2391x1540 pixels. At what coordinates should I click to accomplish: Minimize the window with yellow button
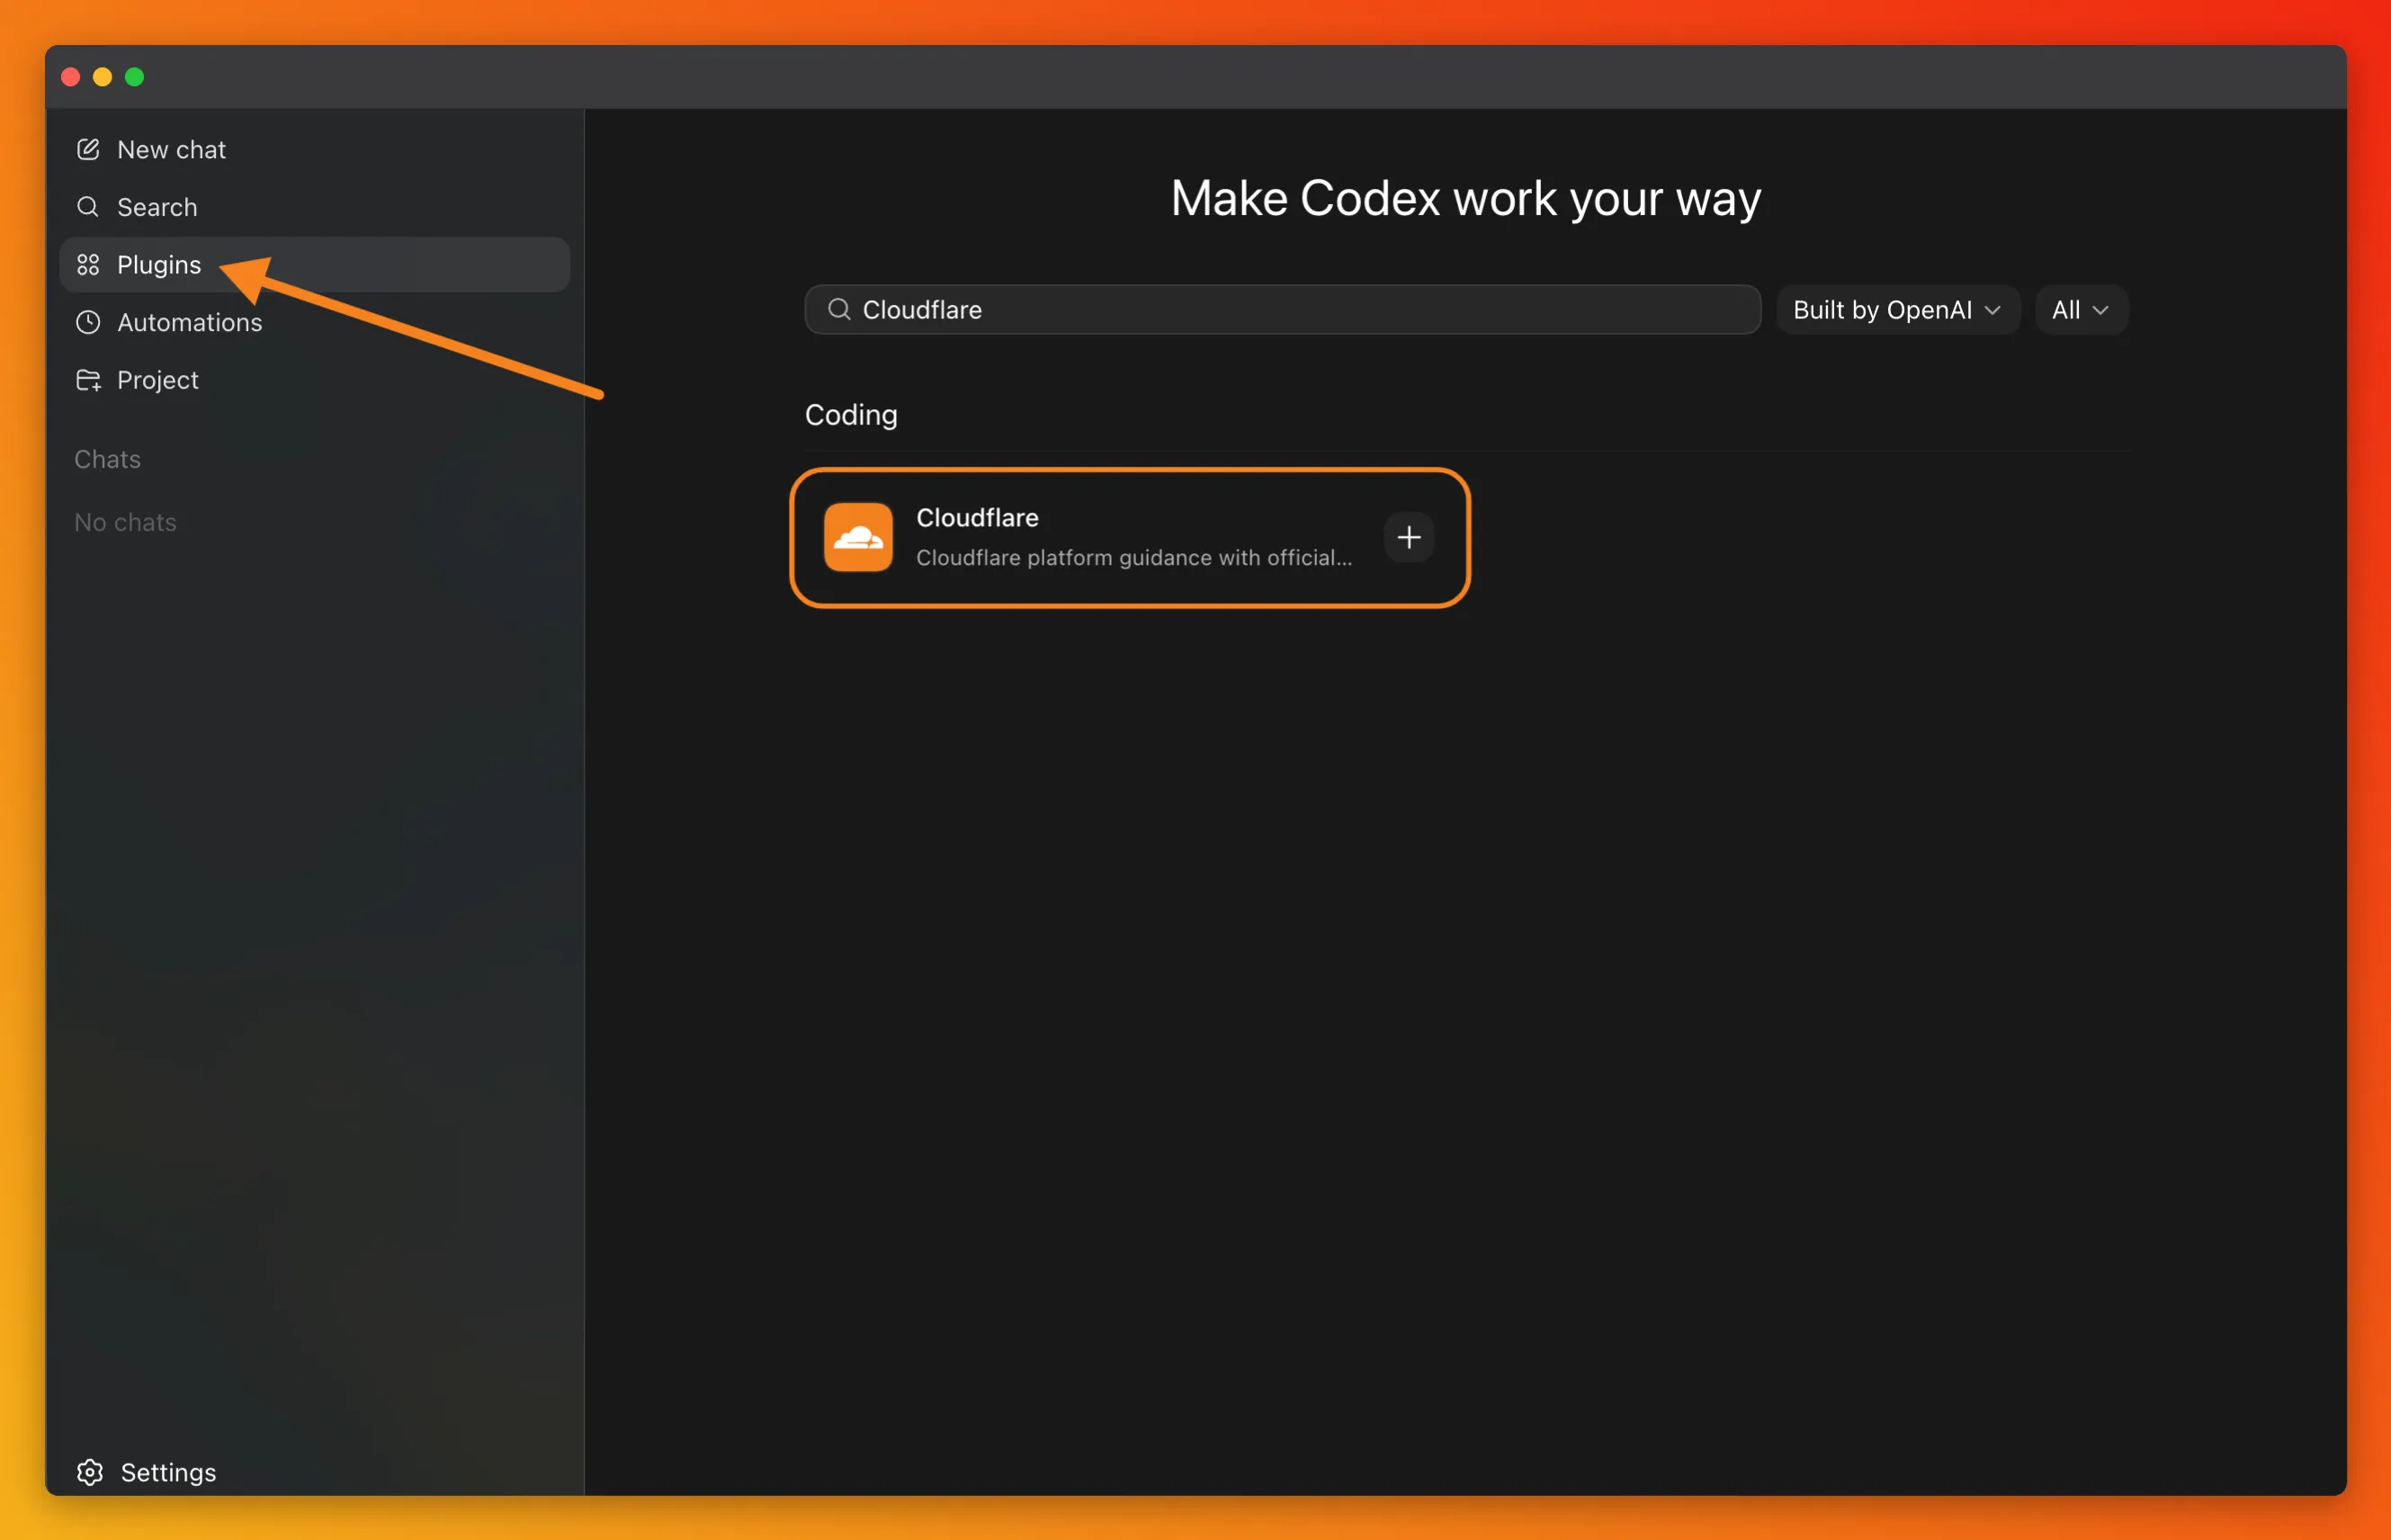click(102, 77)
